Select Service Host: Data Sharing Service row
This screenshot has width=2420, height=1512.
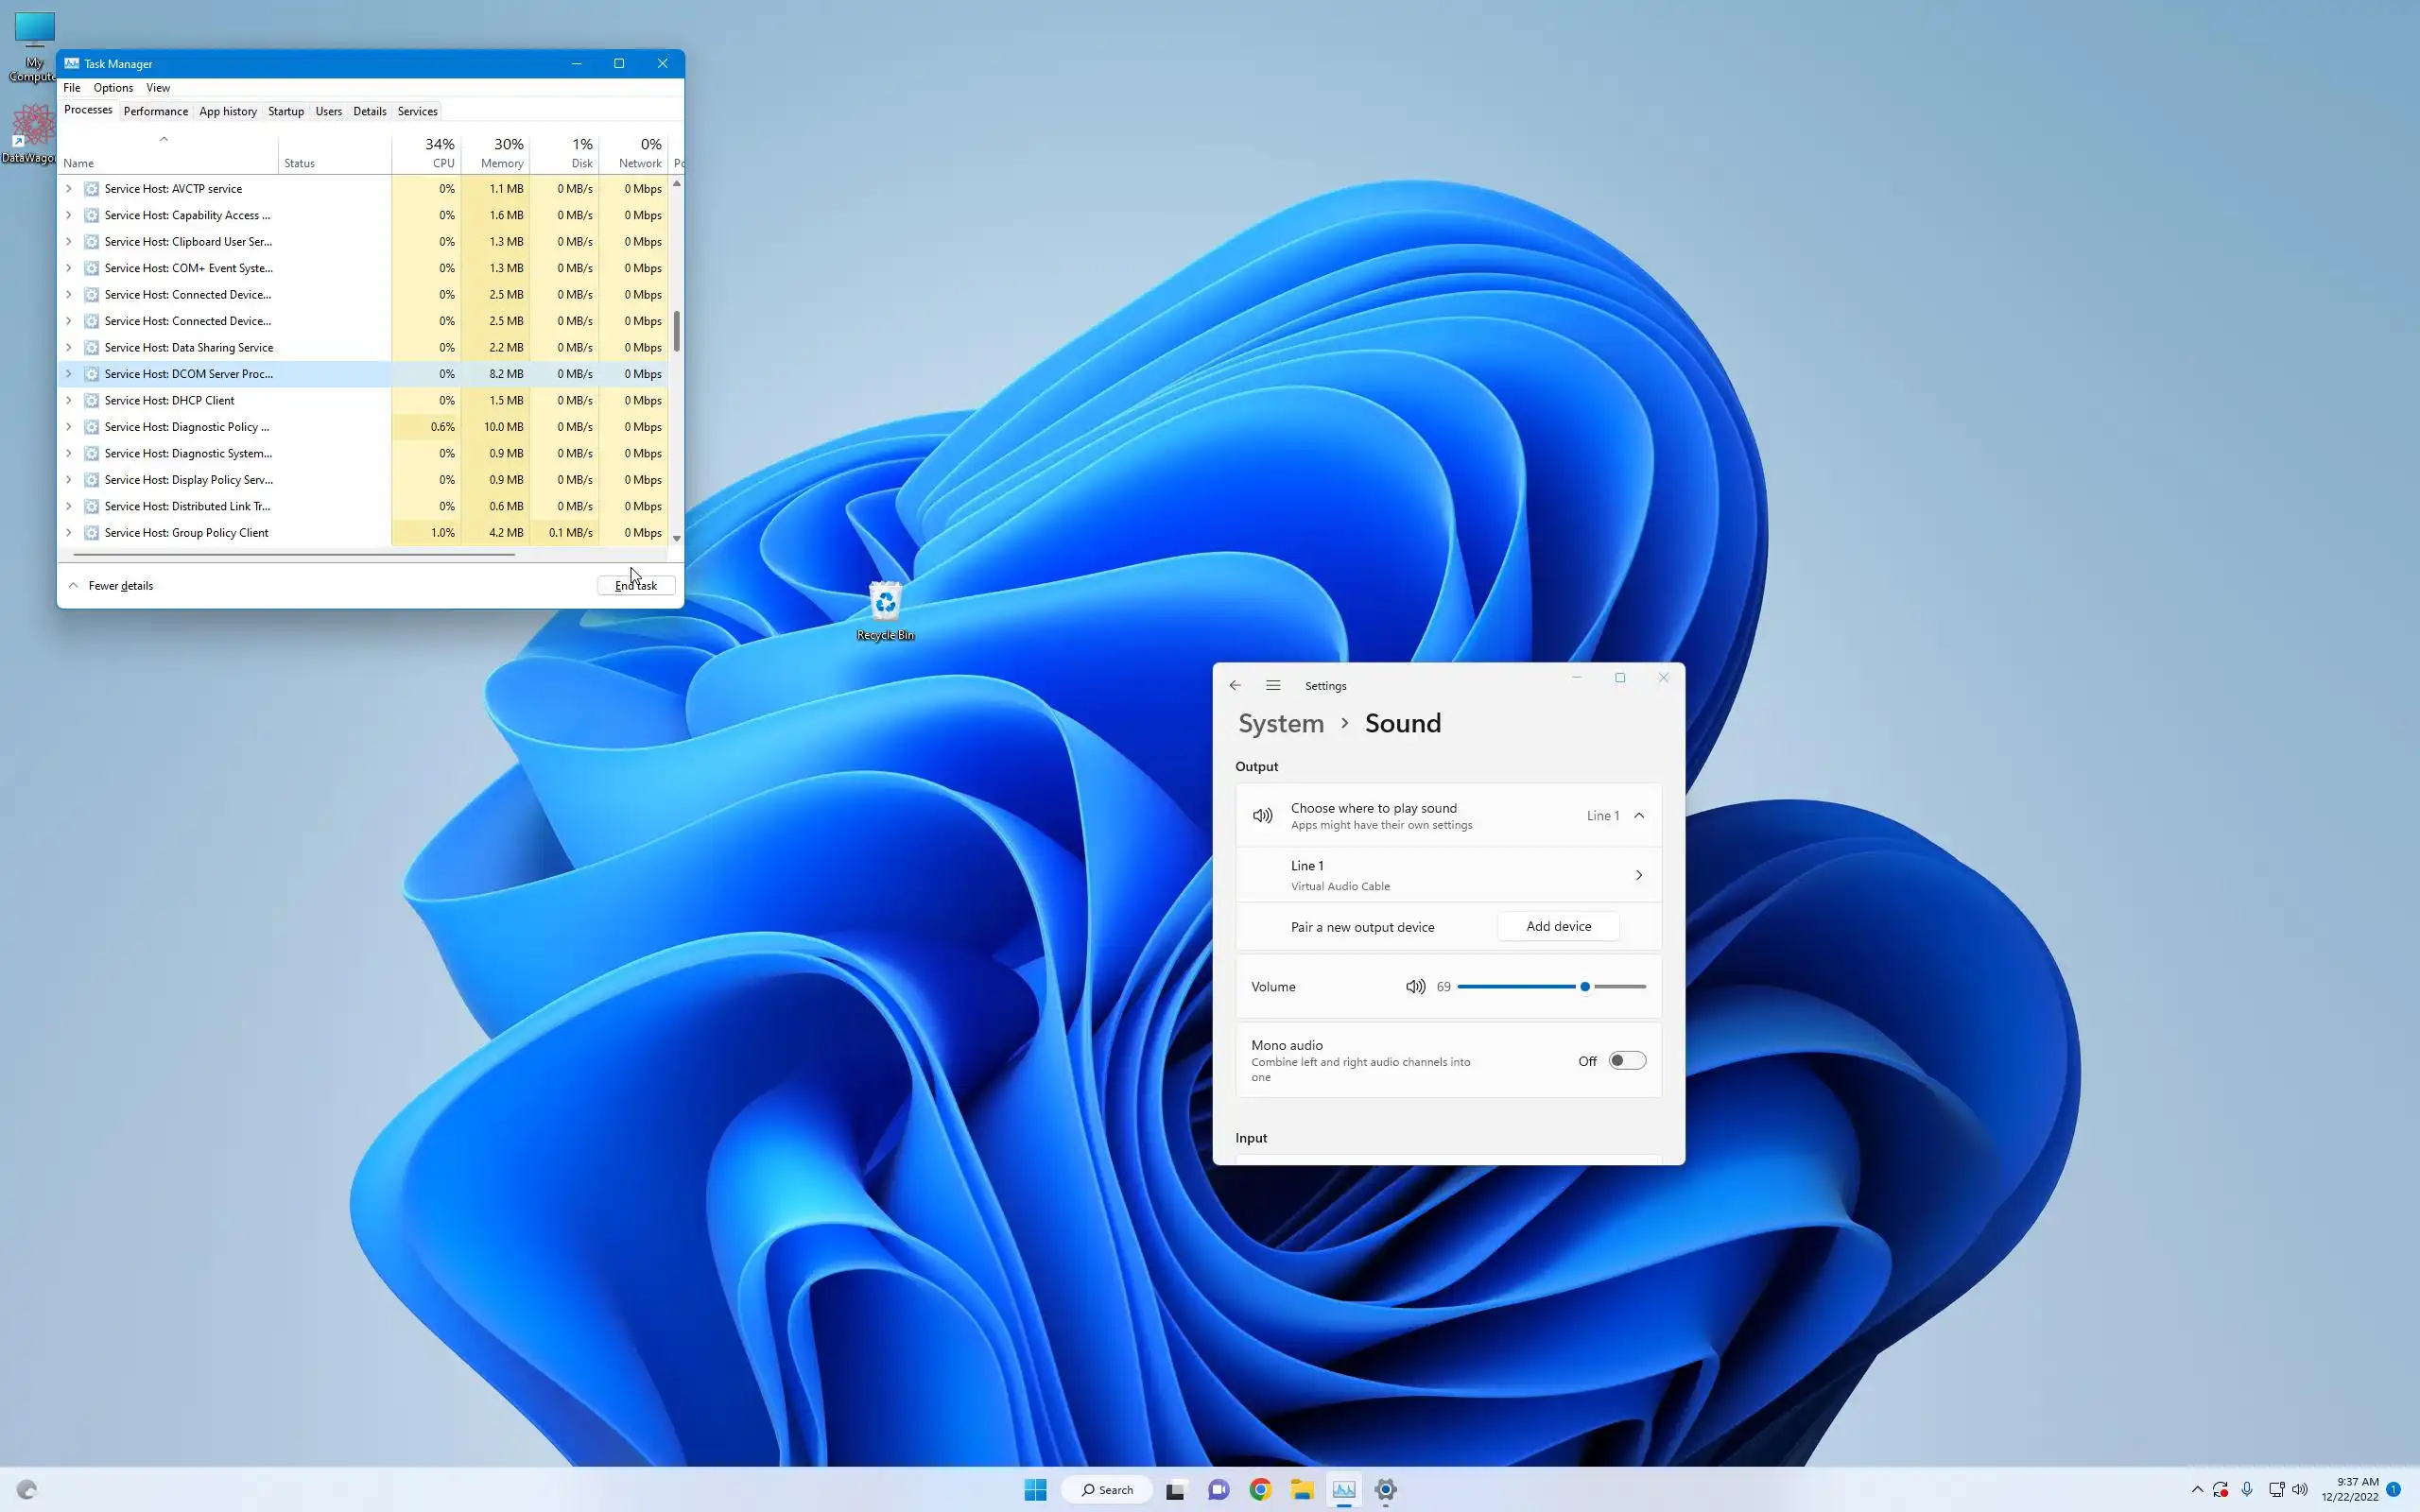click(x=188, y=347)
